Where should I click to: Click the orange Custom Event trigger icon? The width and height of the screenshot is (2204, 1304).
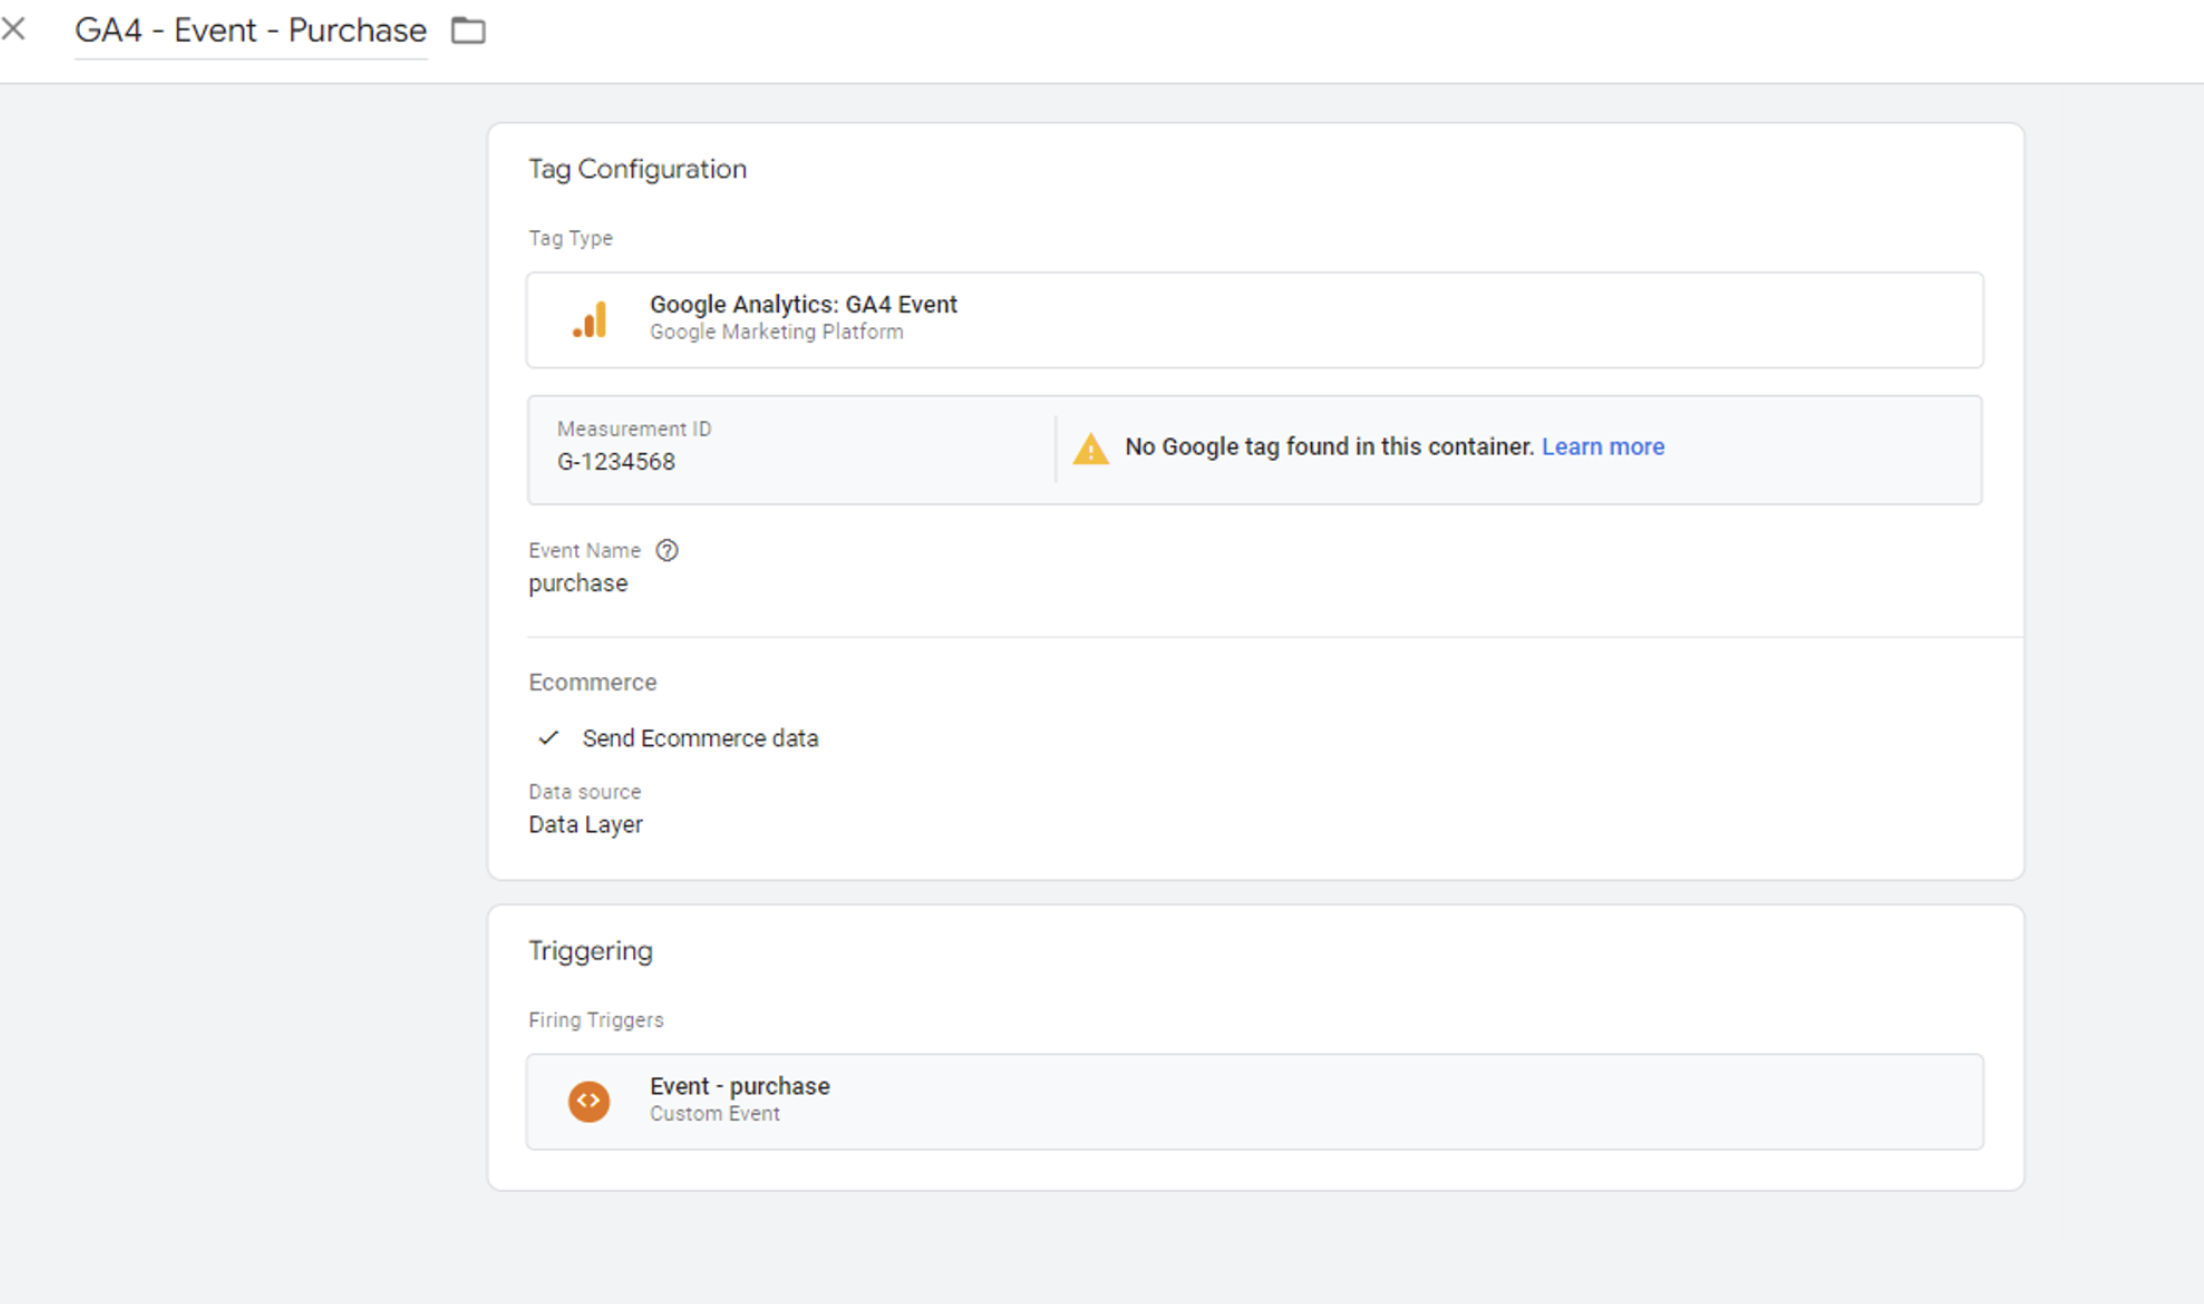point(589,1101)
